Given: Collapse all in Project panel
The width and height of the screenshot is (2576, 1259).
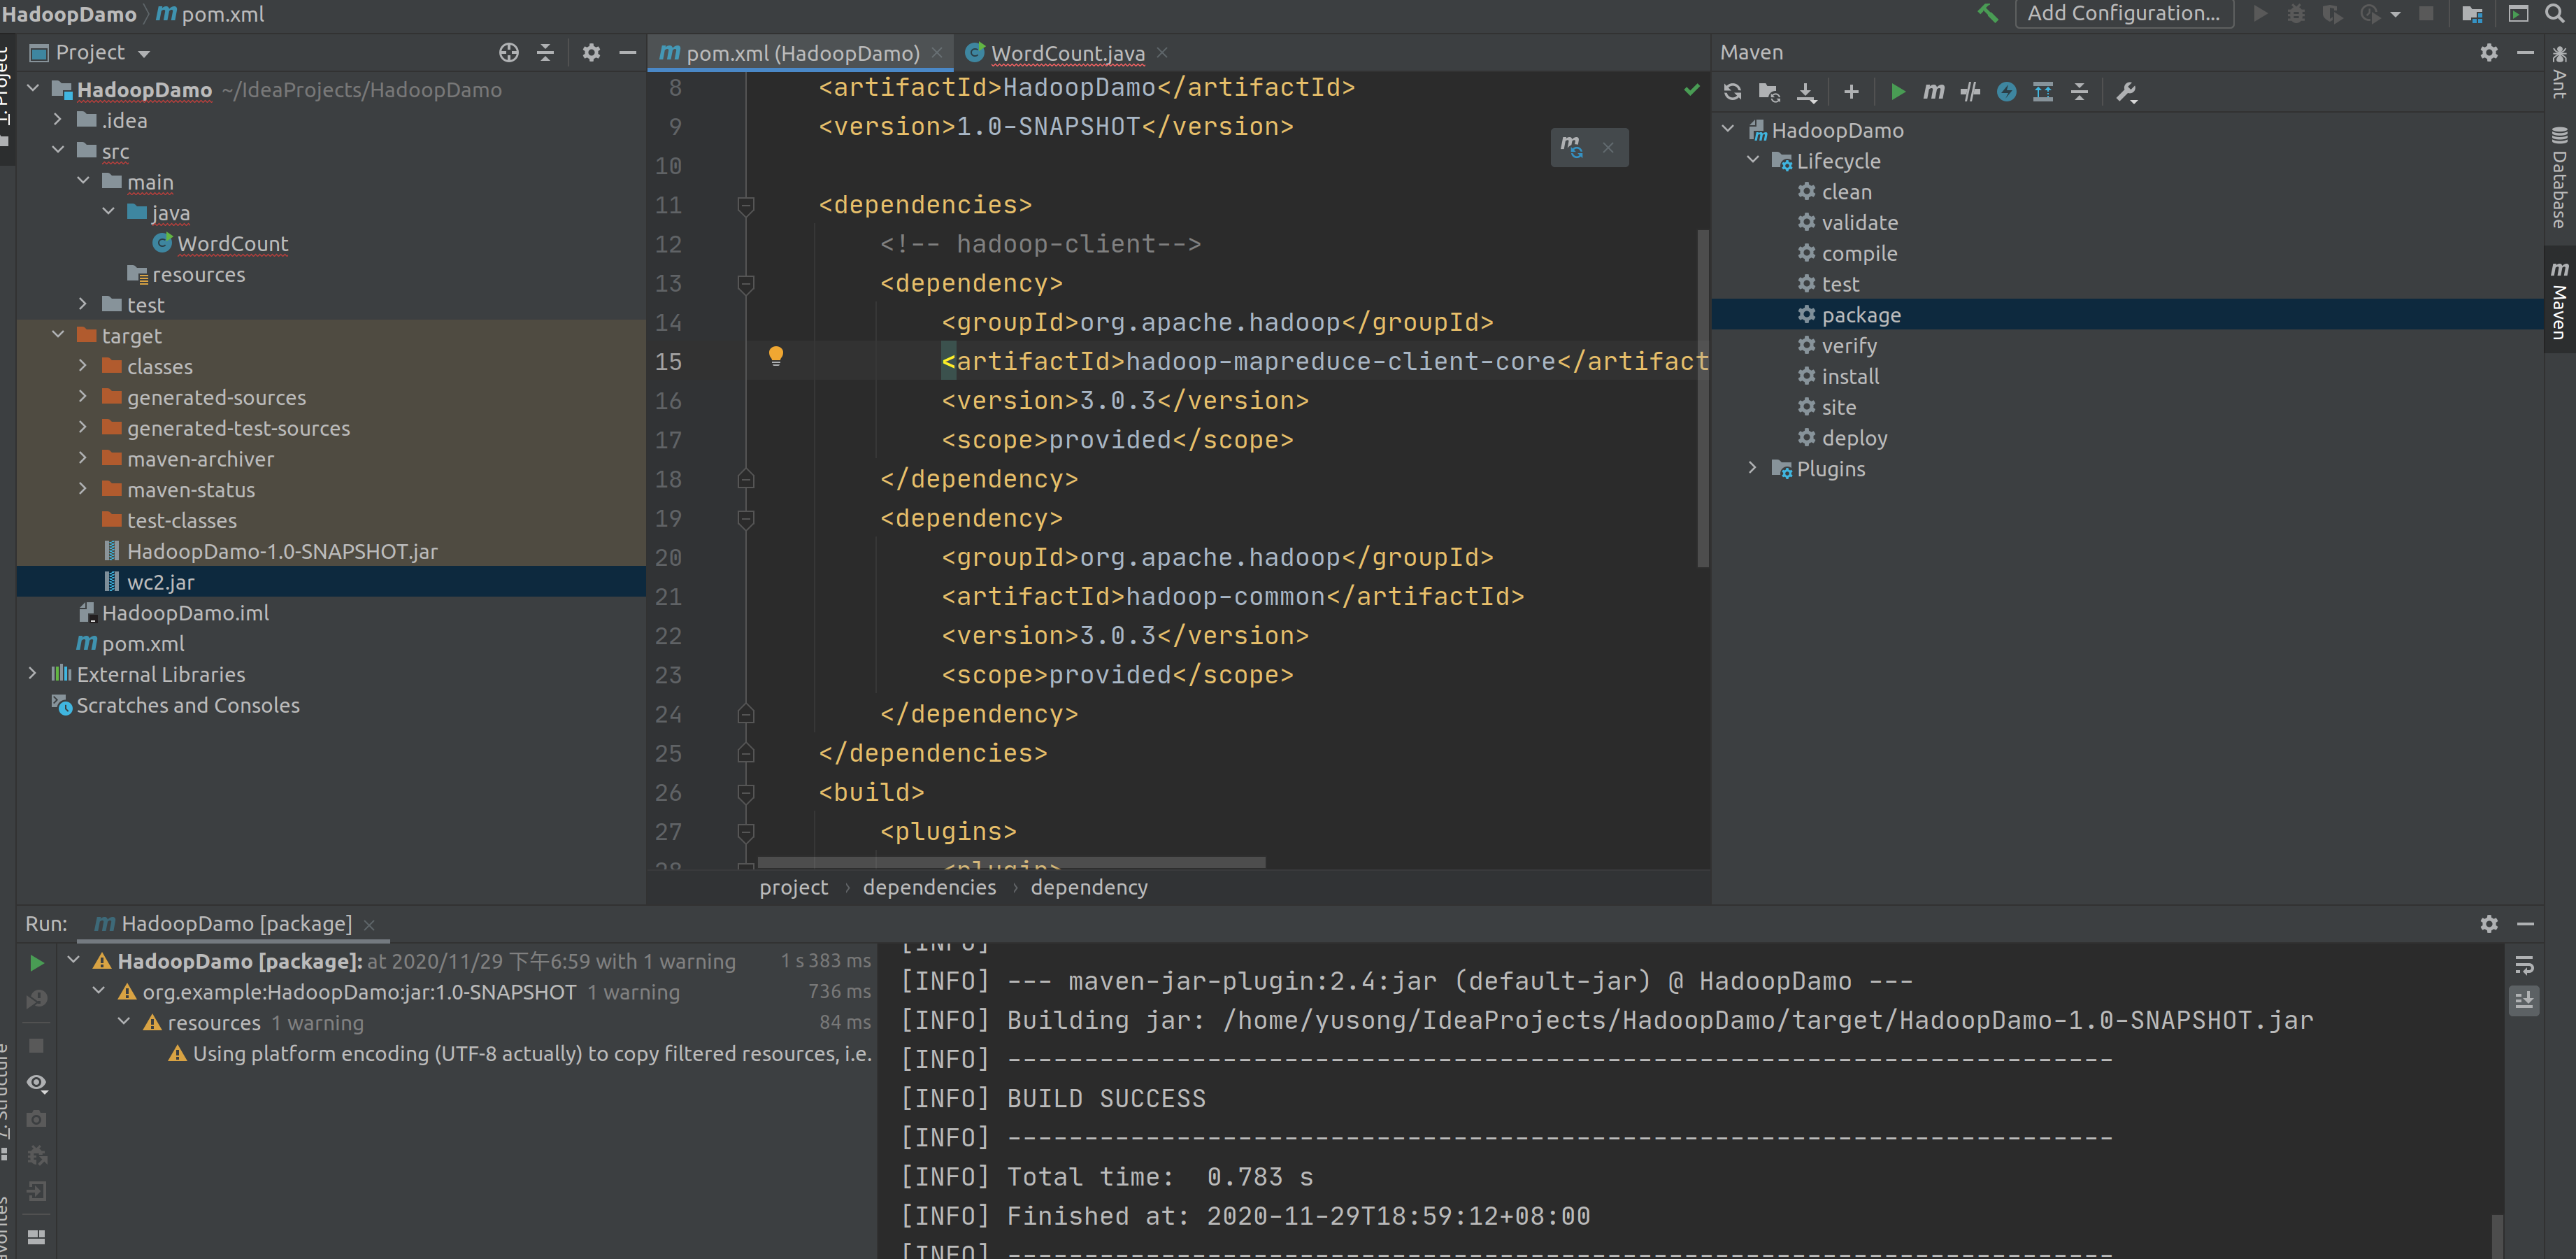Looking at the screenshot, I should tap(545, 52).
